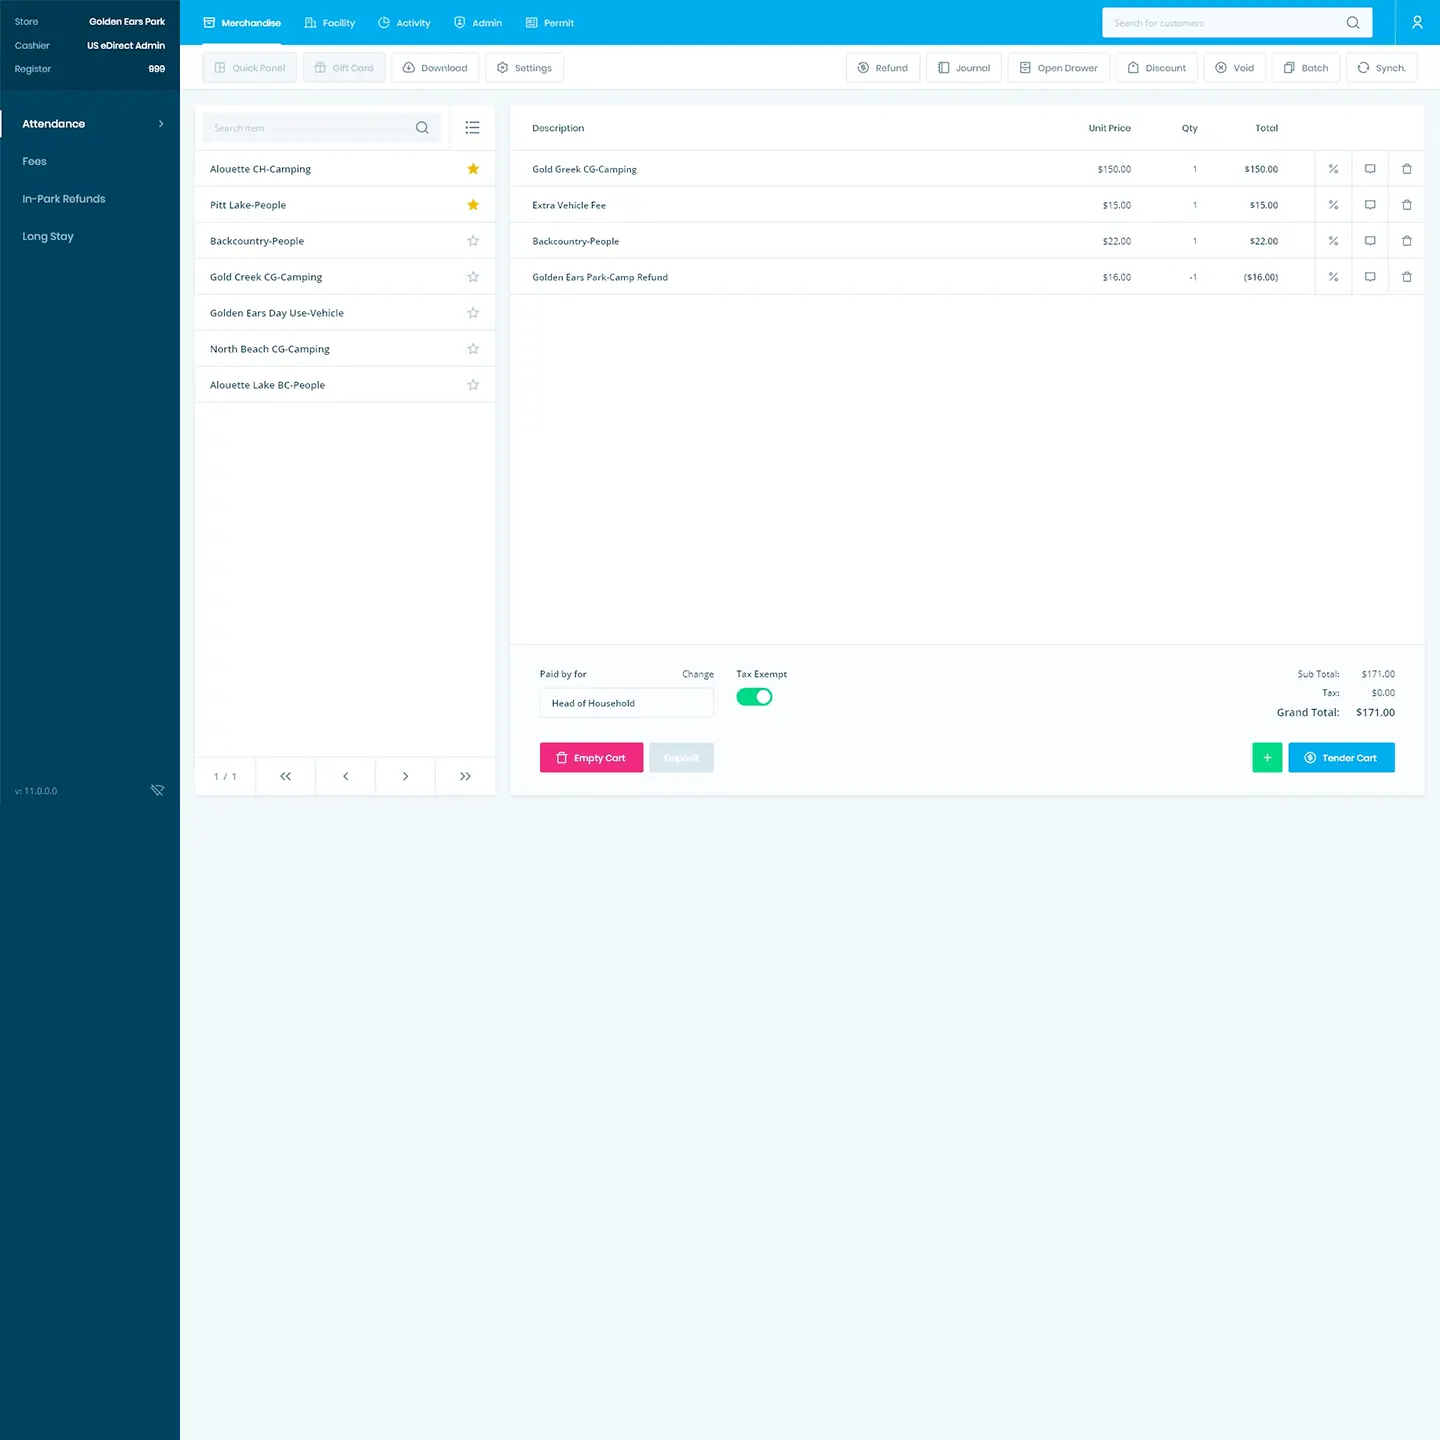Turn off the Tax Exempt switch
Screen dimensions: 1440x1440
click(754, 697)
